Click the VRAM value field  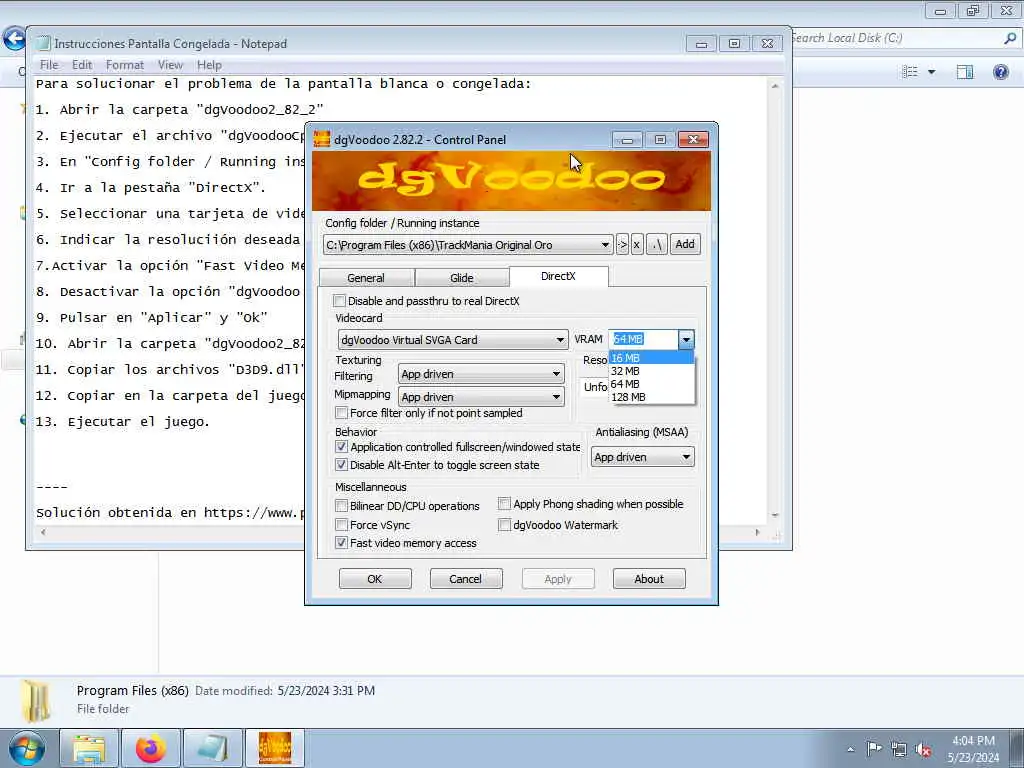point(644,340)
